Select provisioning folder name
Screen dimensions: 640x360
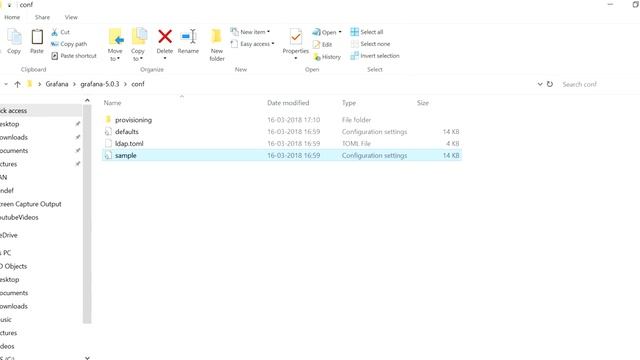133,120
